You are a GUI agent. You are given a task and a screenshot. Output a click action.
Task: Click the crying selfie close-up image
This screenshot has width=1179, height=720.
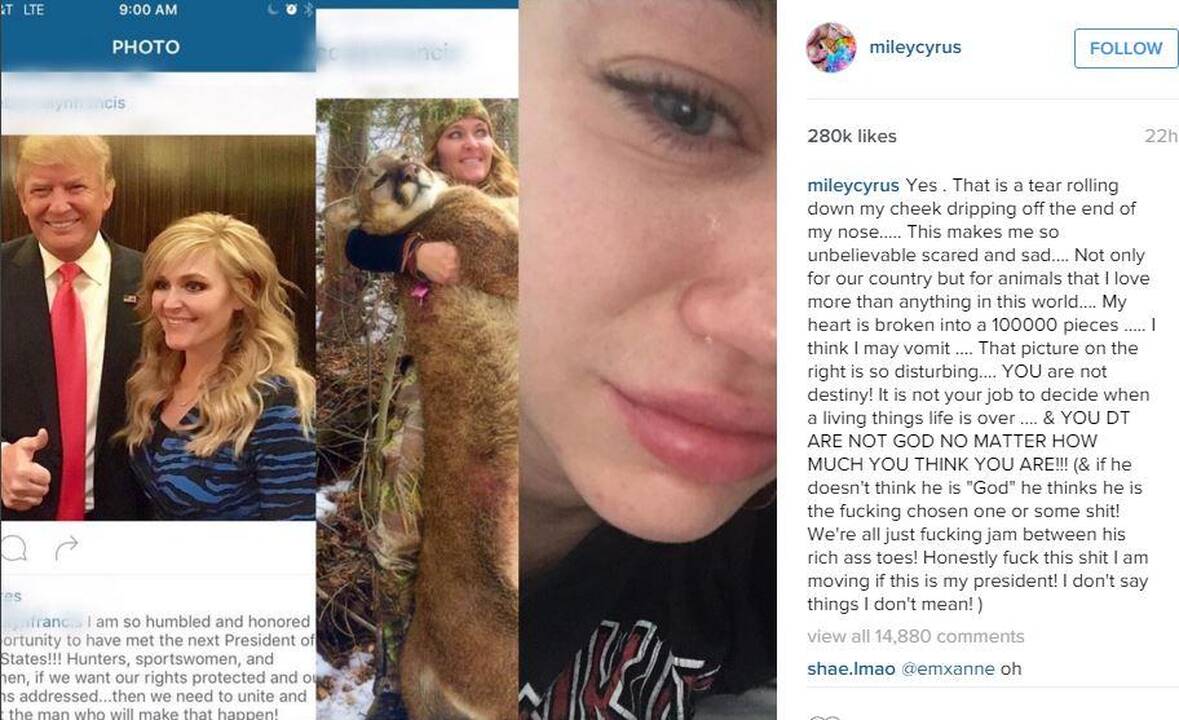tap(647, 360)
